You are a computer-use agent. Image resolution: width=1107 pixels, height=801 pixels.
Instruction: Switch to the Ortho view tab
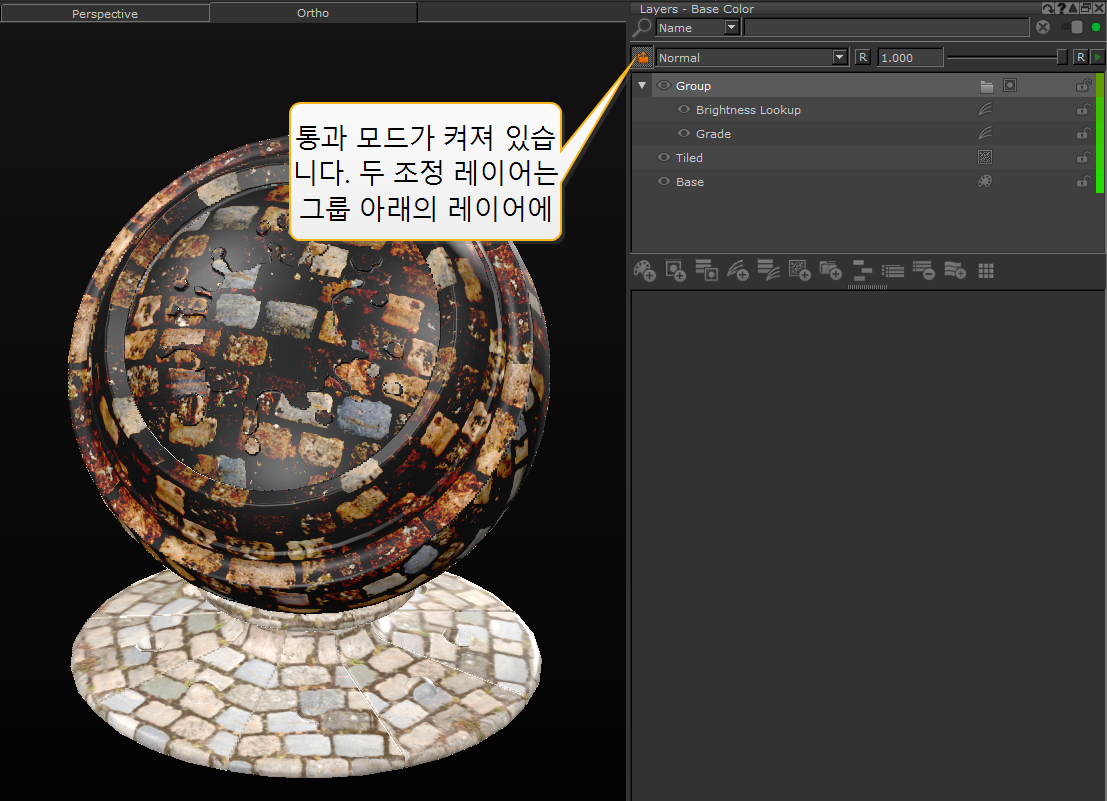click(313, 13)
